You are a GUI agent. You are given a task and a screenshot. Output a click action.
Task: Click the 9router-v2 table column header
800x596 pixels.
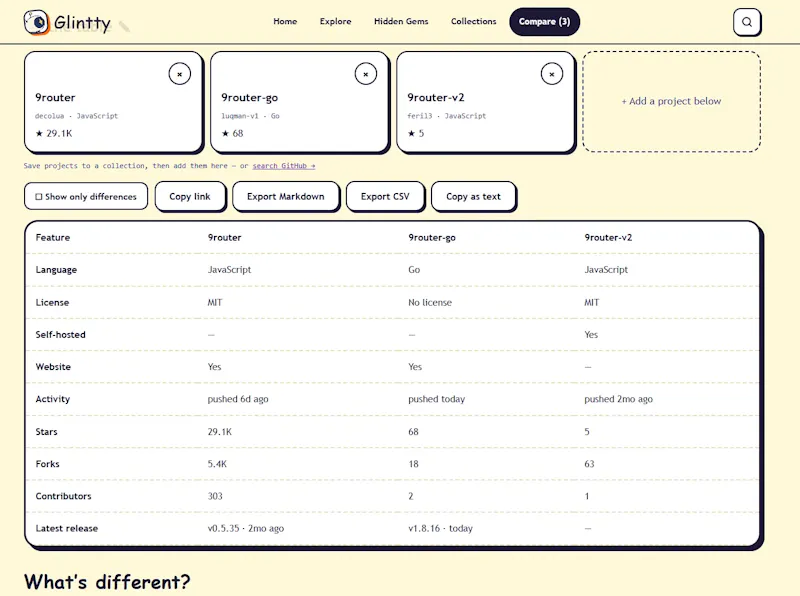click(608, 237)
